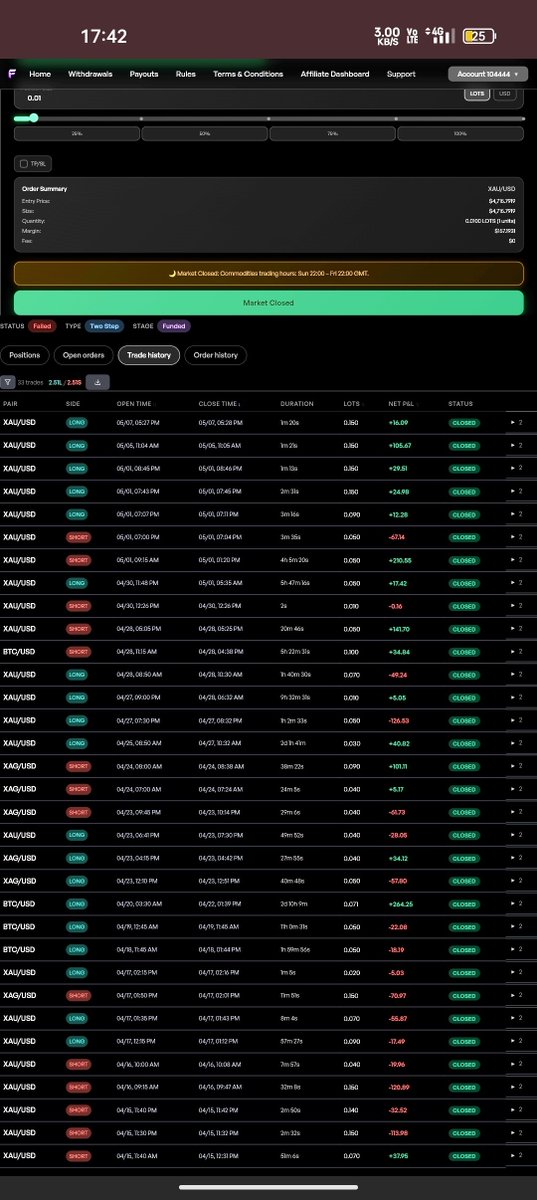Set size to 100% preset

click(460, 133)
